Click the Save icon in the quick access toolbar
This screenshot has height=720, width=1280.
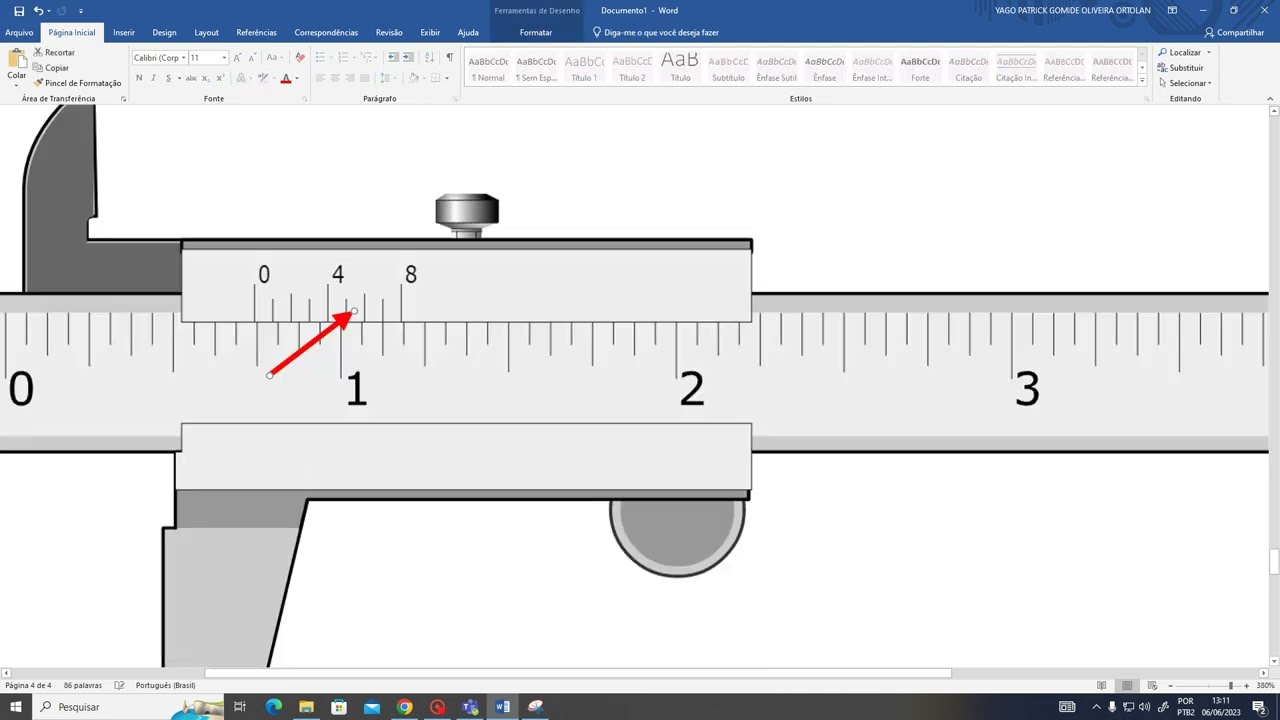(x=19, y=11)
